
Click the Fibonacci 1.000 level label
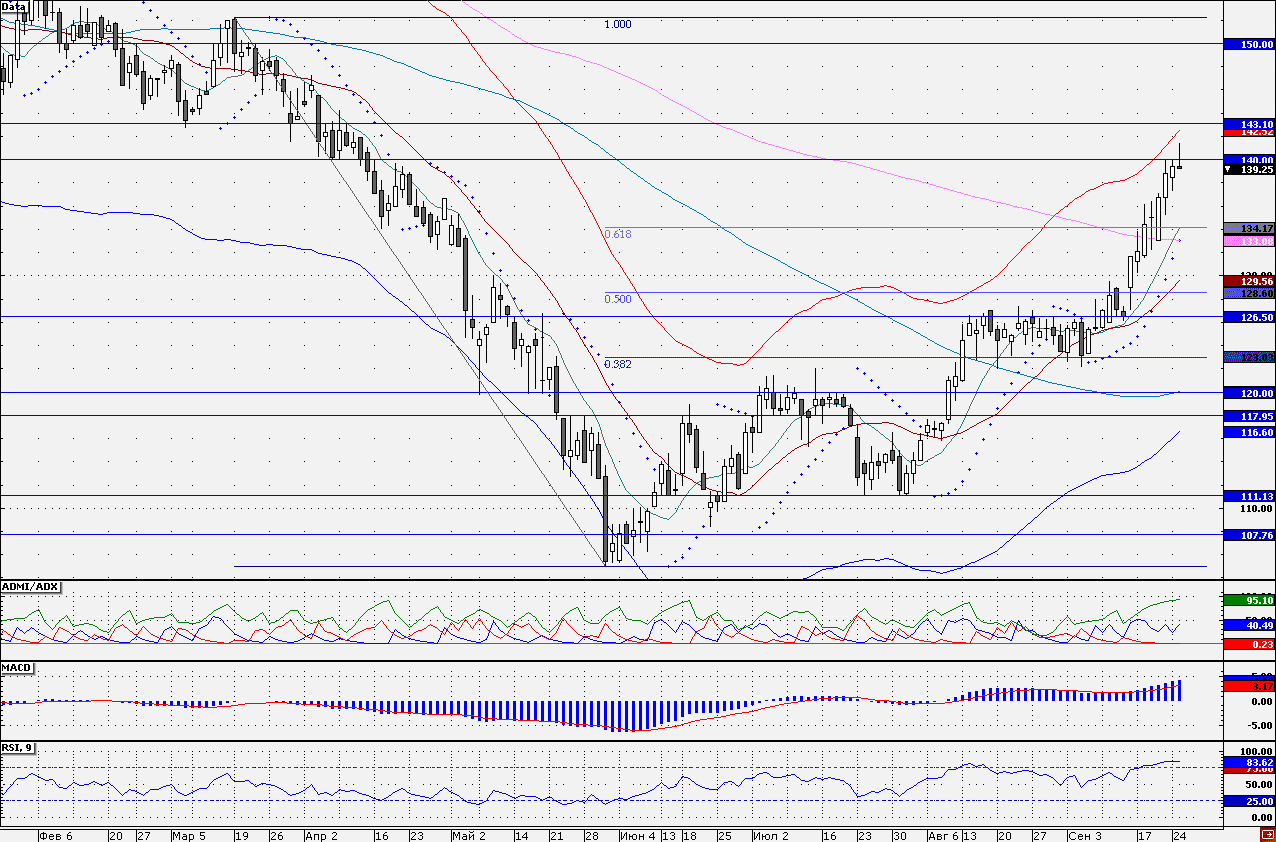point(618,24)
